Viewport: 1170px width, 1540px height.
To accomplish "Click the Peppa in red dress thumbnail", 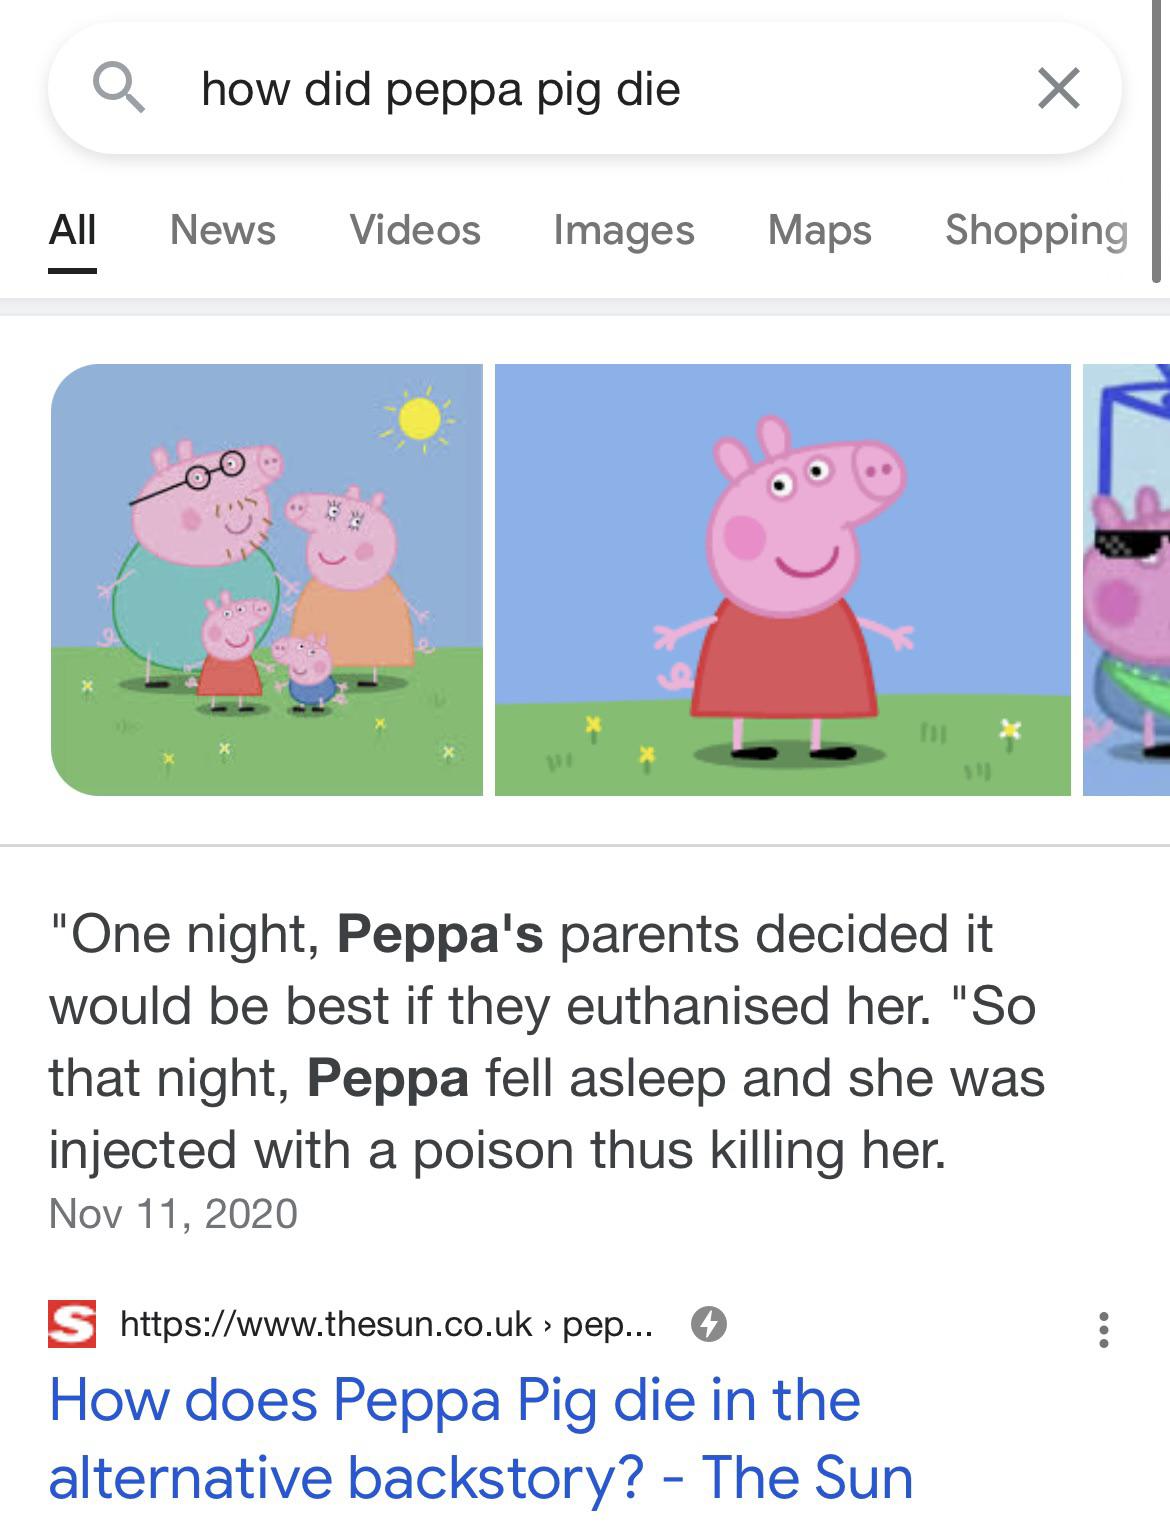I will 785,580.
